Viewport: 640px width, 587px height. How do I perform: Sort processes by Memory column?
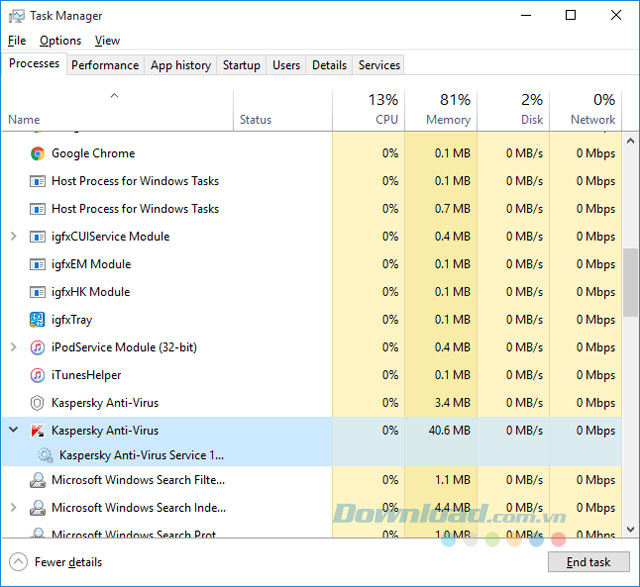pos(441,110)
